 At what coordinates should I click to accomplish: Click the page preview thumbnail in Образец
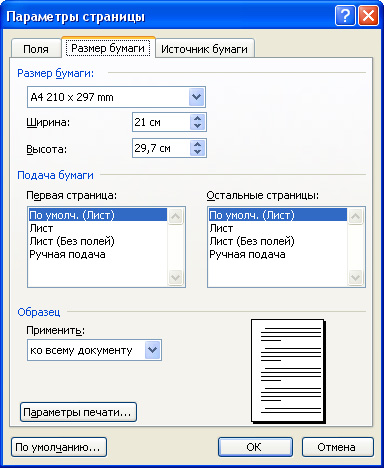click(x=288, y=371)
